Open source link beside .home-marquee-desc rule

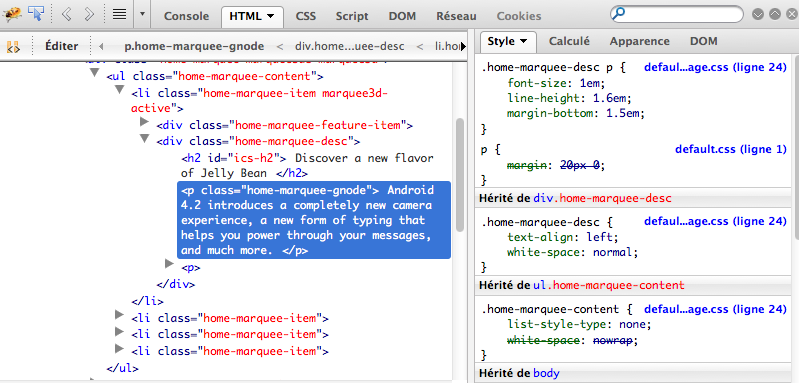coord(715,222)
